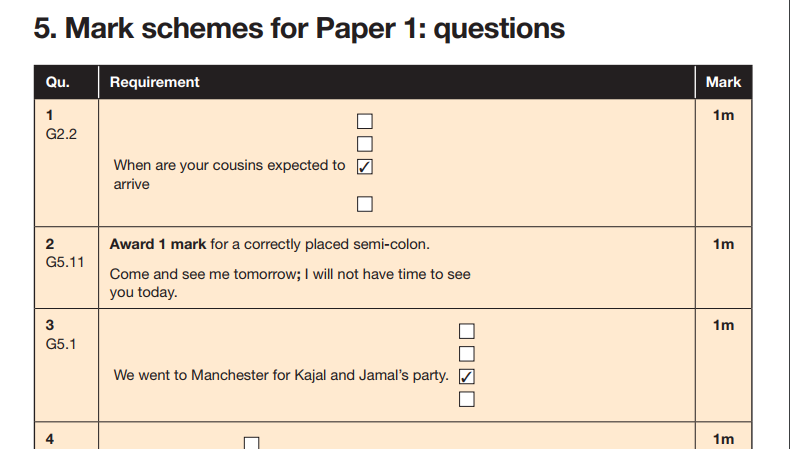Image resolution: width=790 pixels, height=449 pixels.
Task: Click the partly visible checkbox in question 4
Action: (x=251, y=443)
